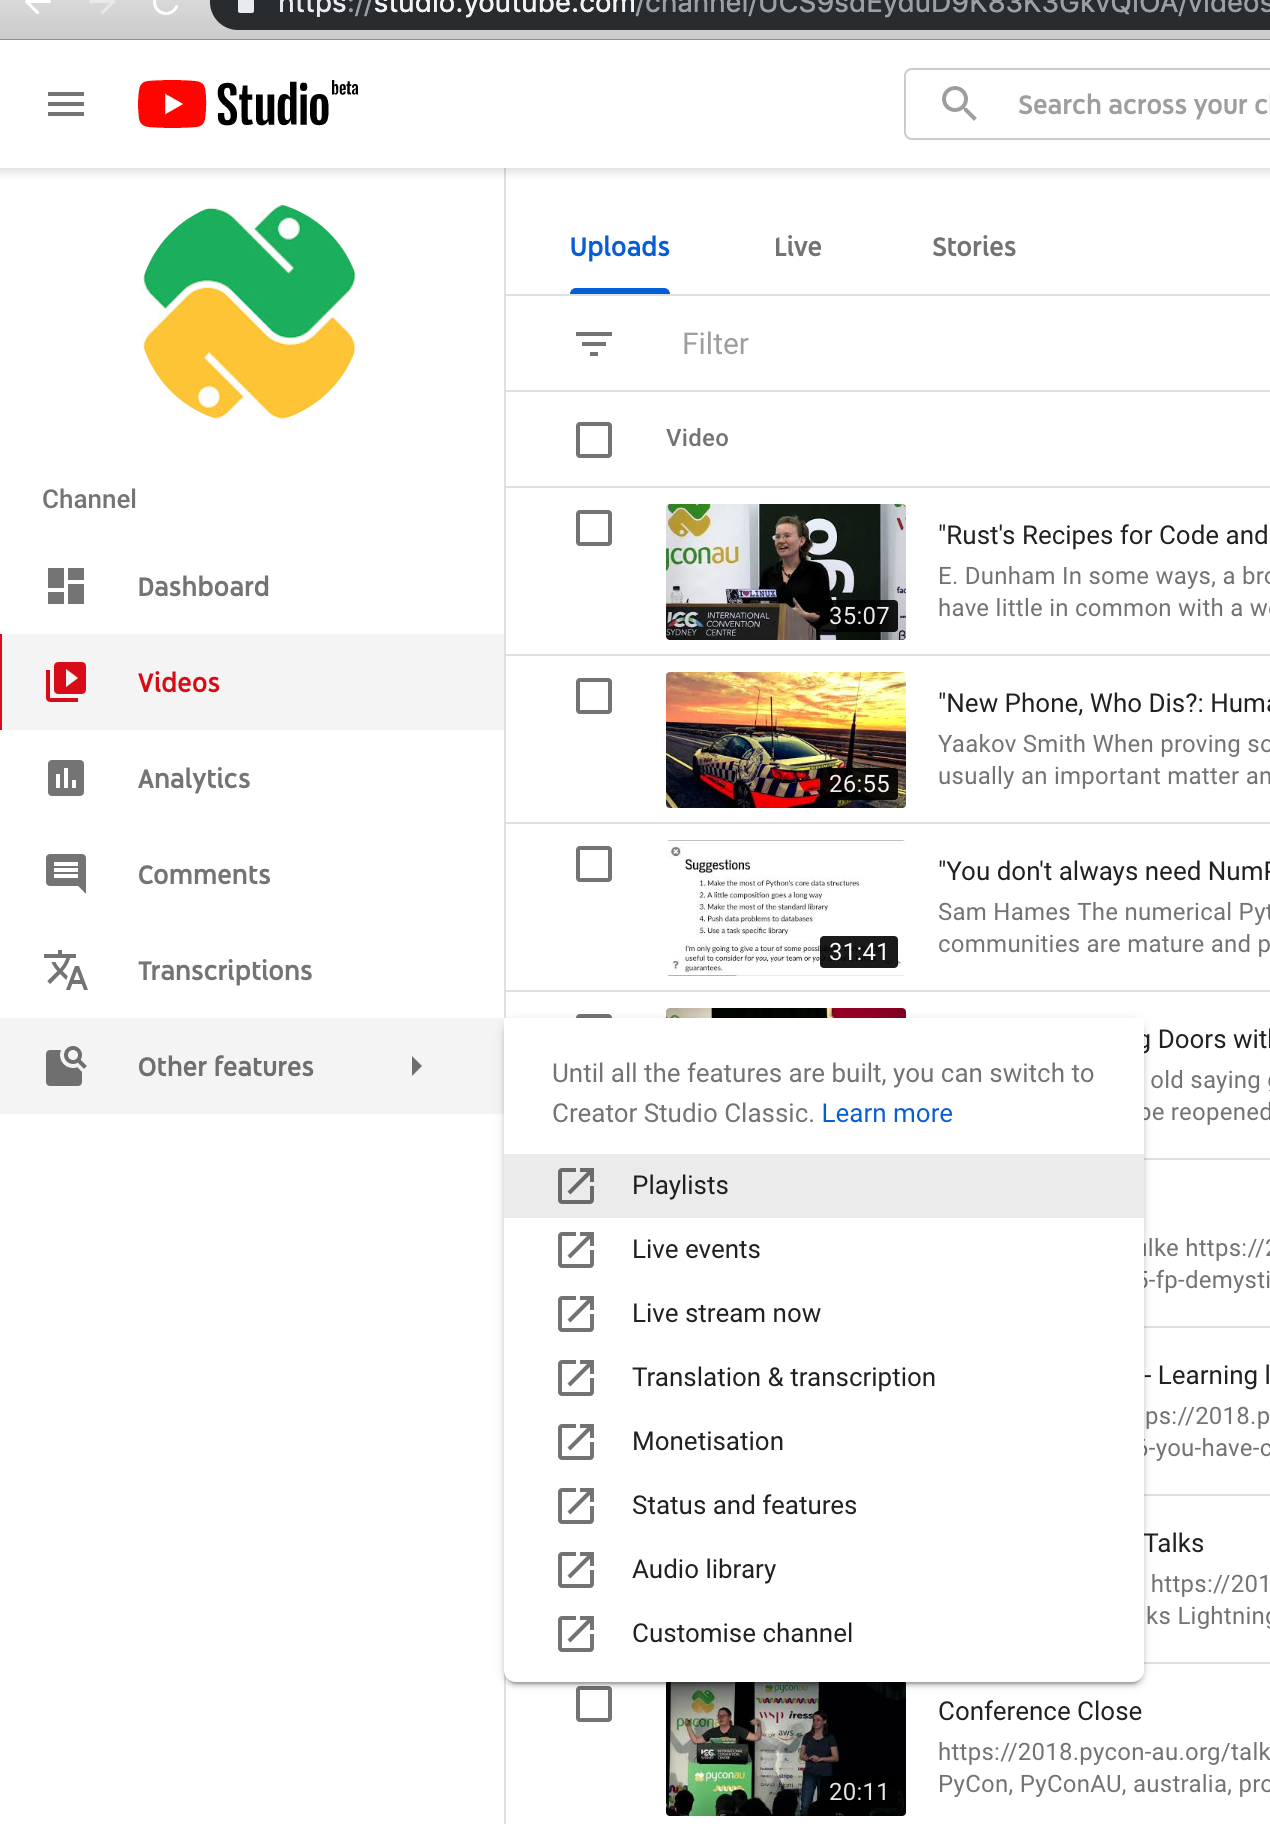
Task: Select Monetisation from the features menu
Action: [x=707, y=1441]
